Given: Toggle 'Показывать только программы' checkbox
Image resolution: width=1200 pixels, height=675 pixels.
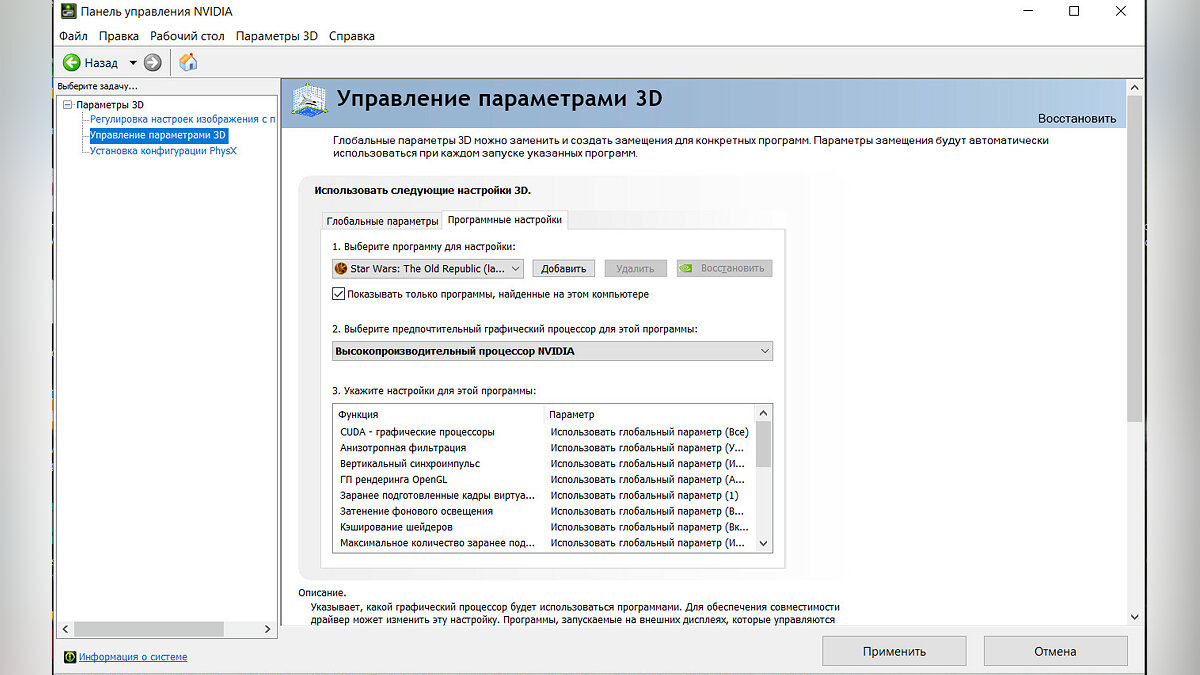Looking at the screenshot, I should click(339, 294).
